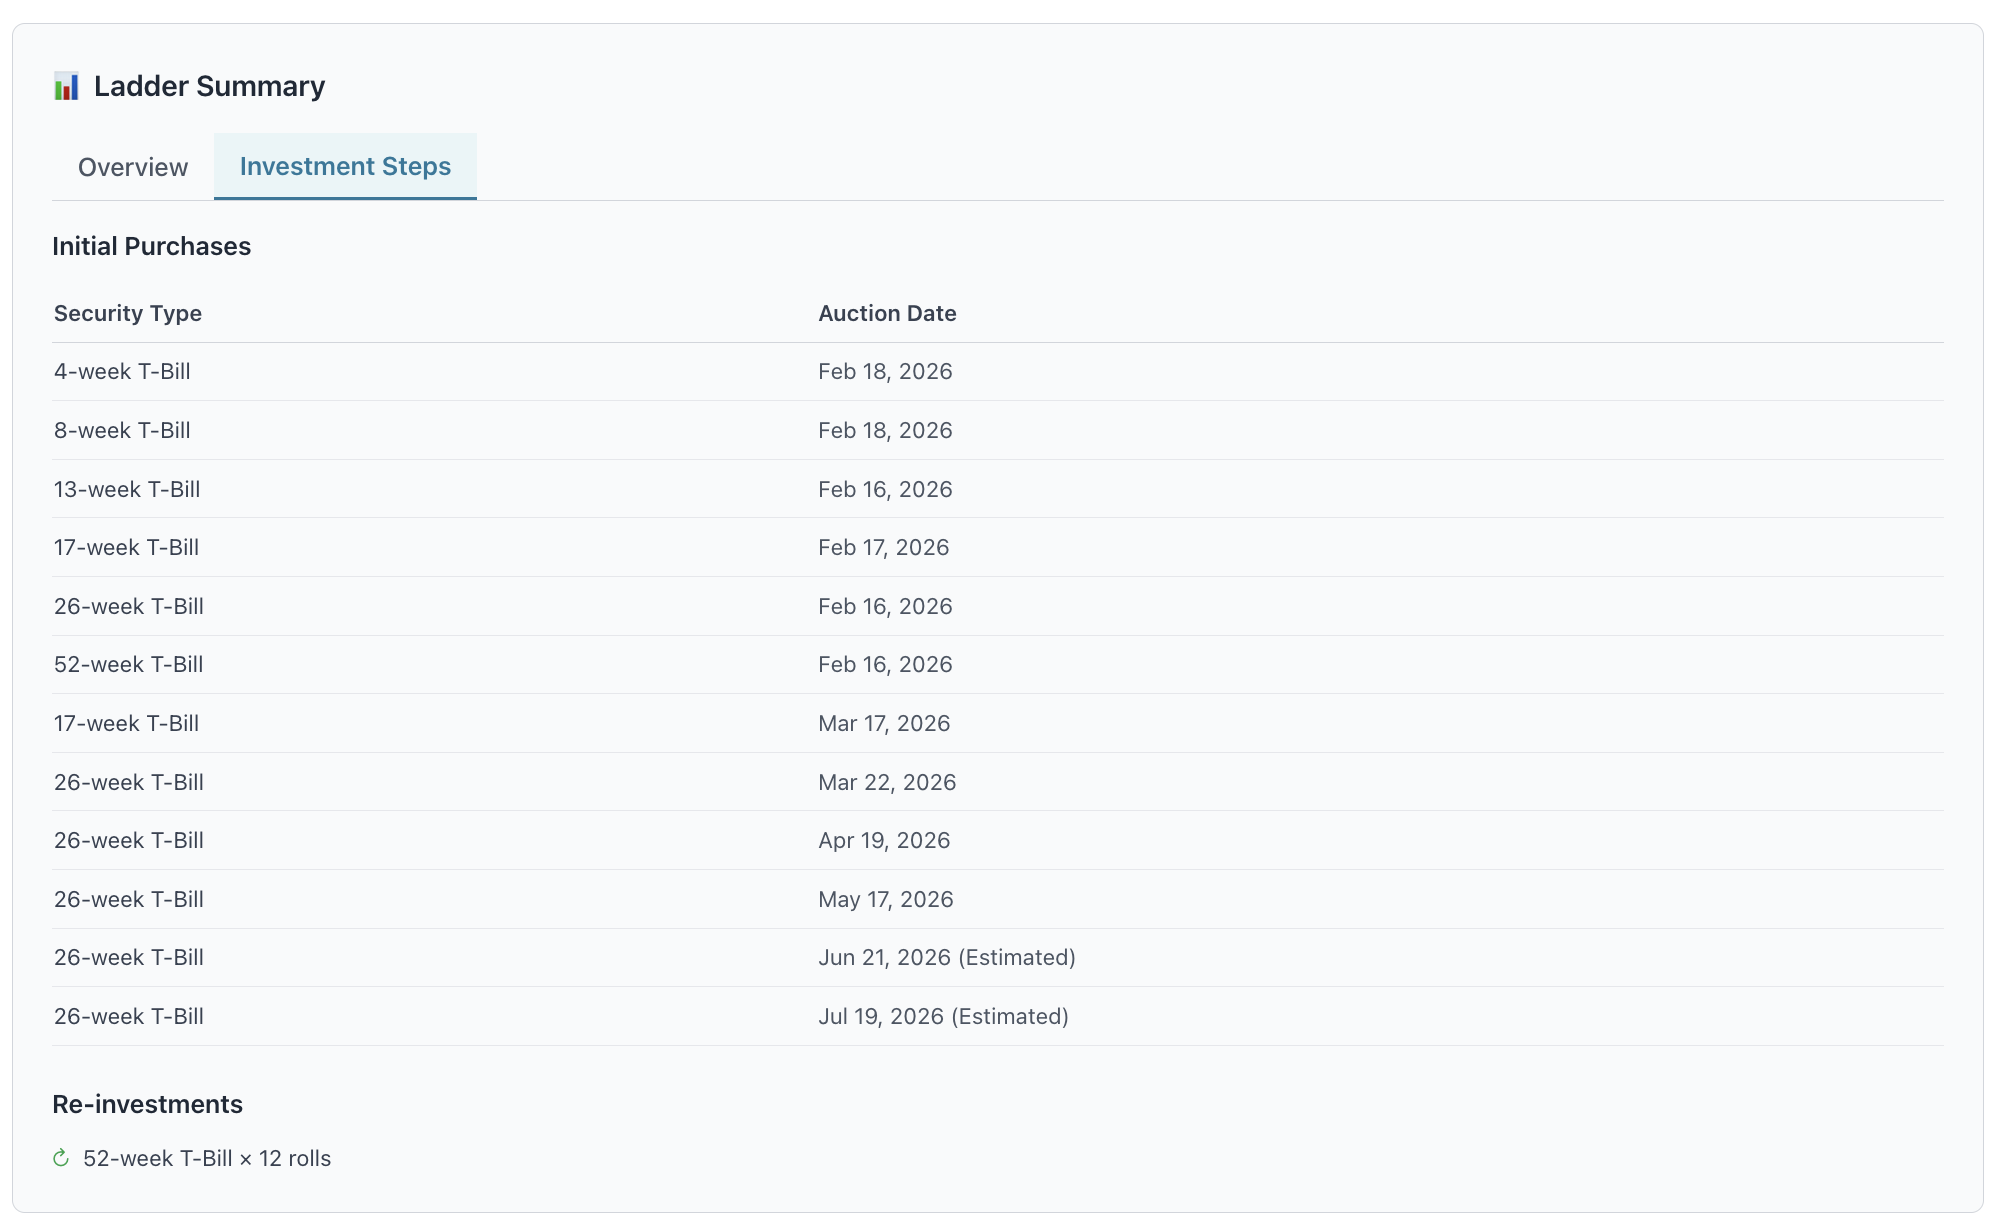Click the 26-week T-Bill dated May 17, 2026
This screenshot has height=1222, width=1994.
point(128,899)
